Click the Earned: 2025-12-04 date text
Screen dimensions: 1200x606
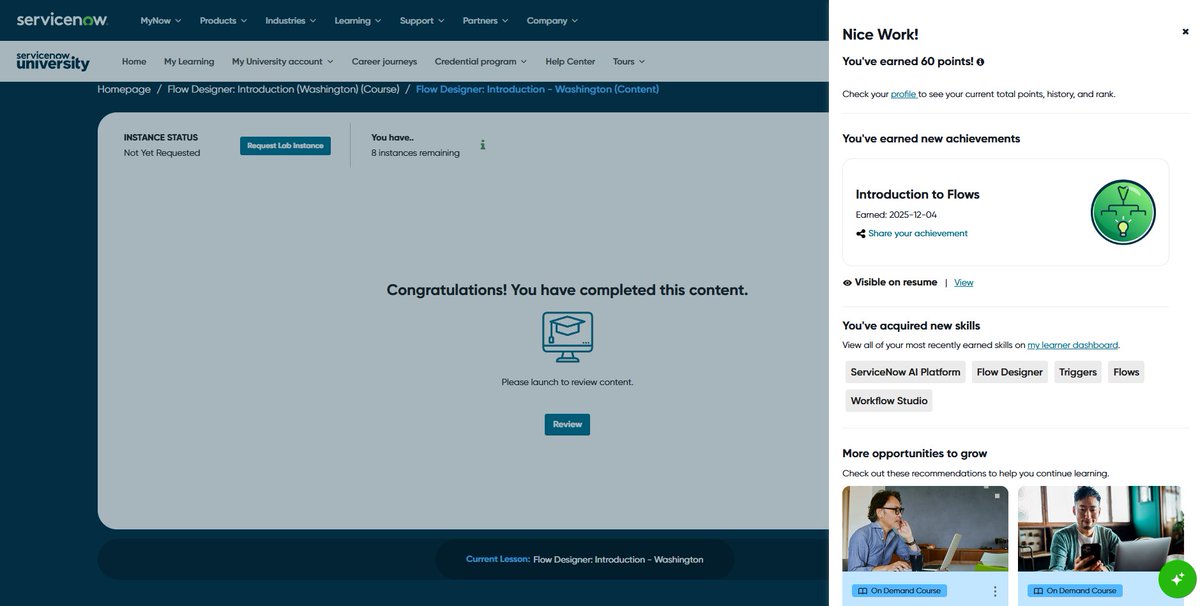(896, 215)
